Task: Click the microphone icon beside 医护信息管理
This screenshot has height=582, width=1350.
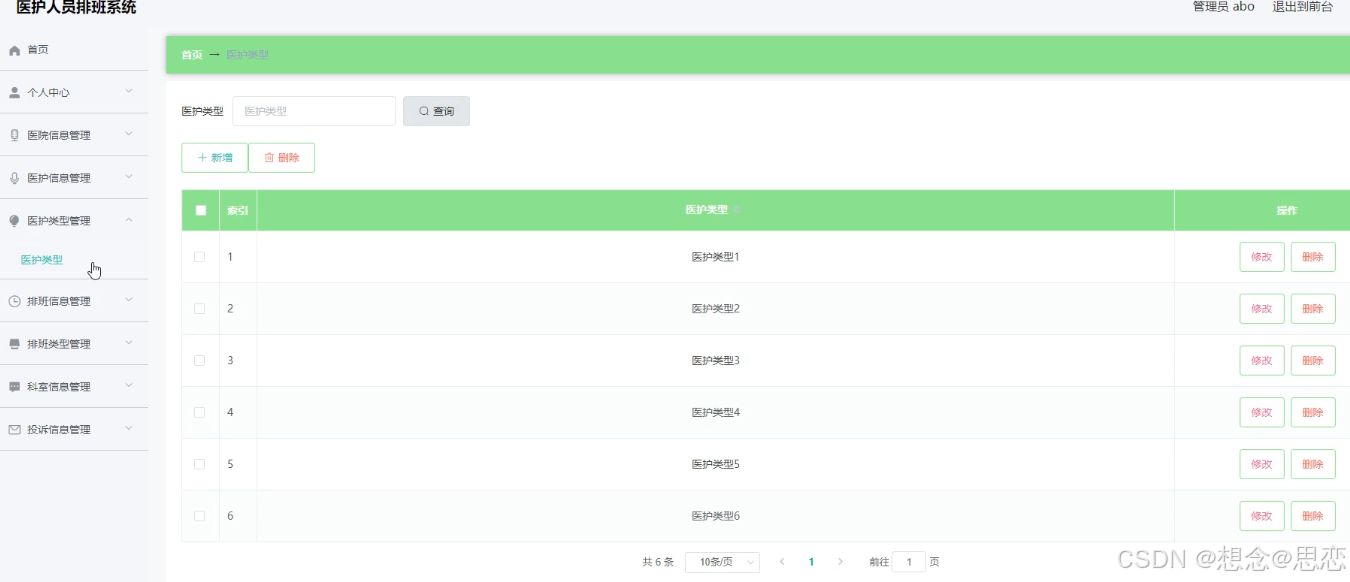Action: 15,178
